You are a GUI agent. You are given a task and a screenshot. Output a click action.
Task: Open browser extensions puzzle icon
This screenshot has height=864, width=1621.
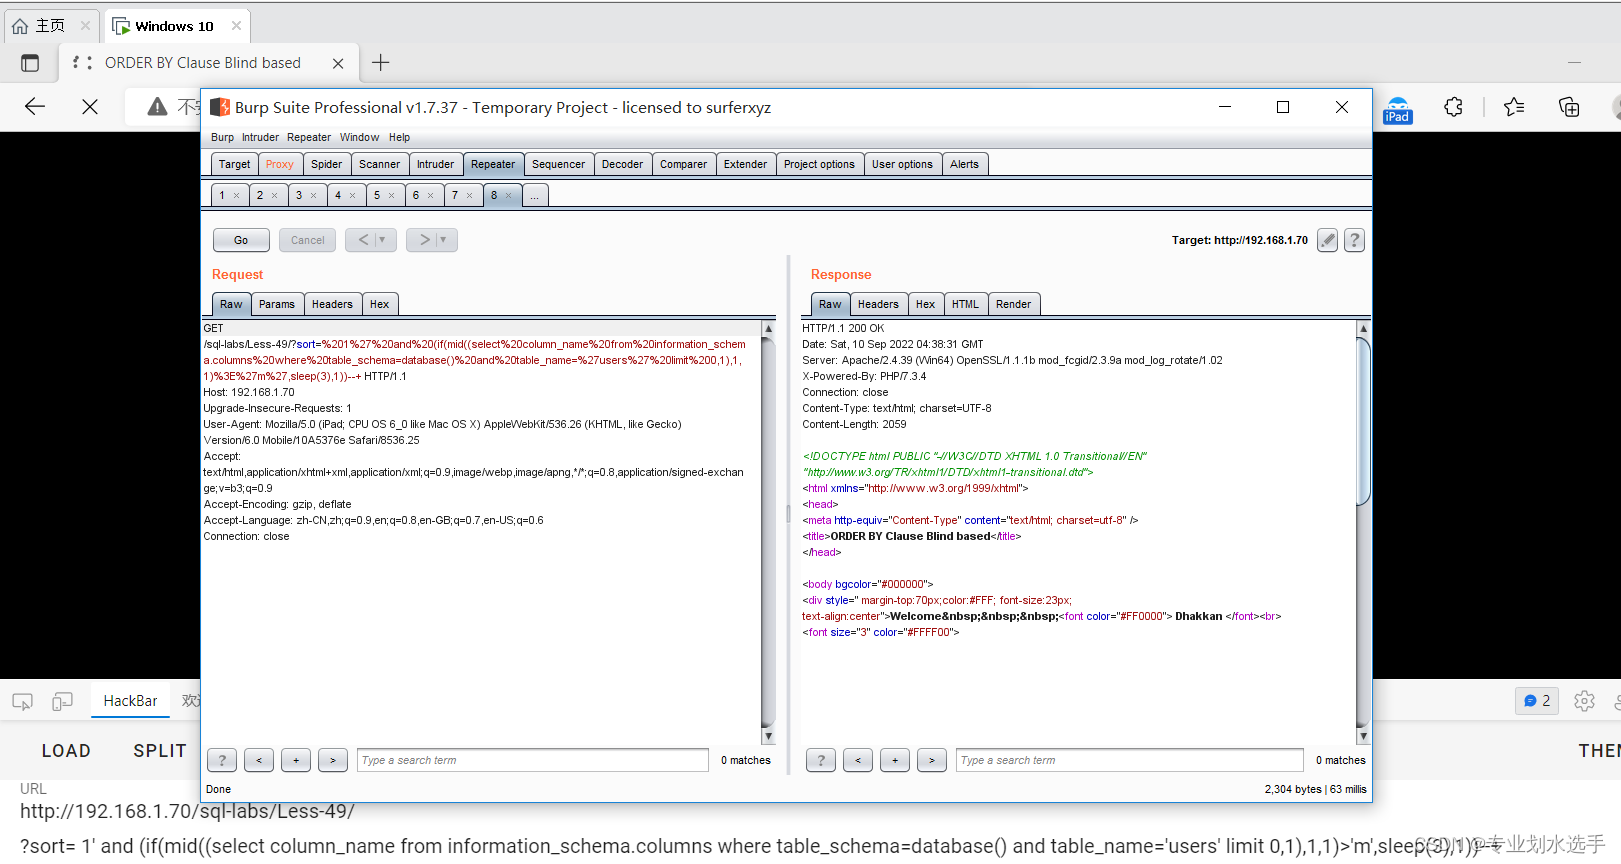tap(1454, 107)
